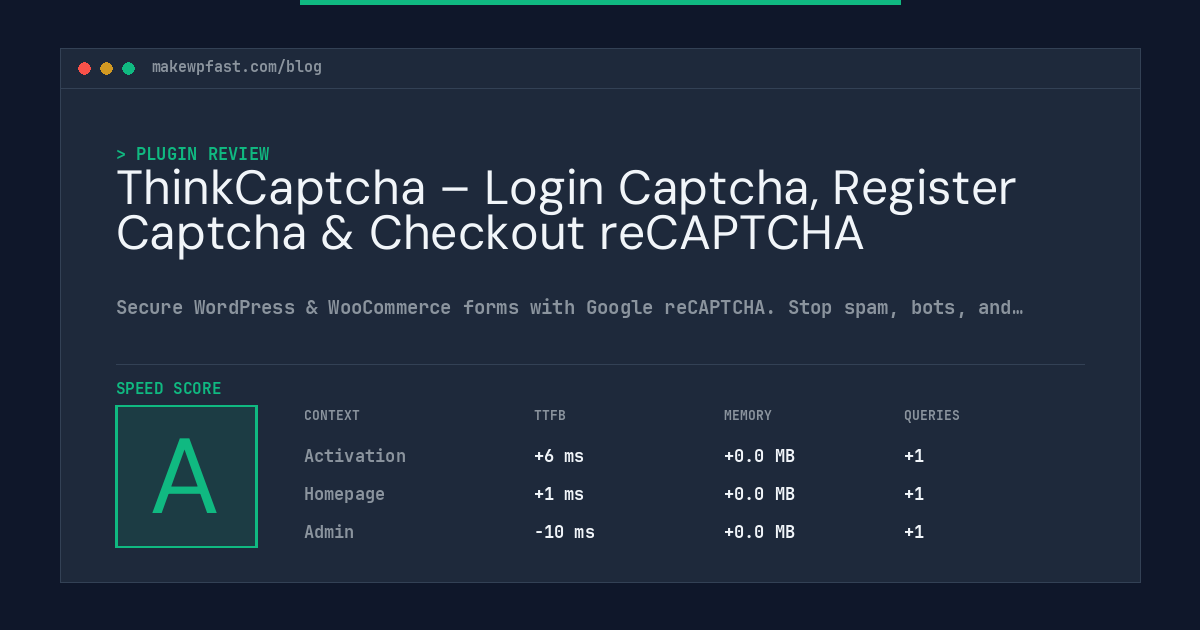The height and width of the screenshot is (630, 1200).
Task: Click the '+1 ms' TTFB value
Action: 559,494
